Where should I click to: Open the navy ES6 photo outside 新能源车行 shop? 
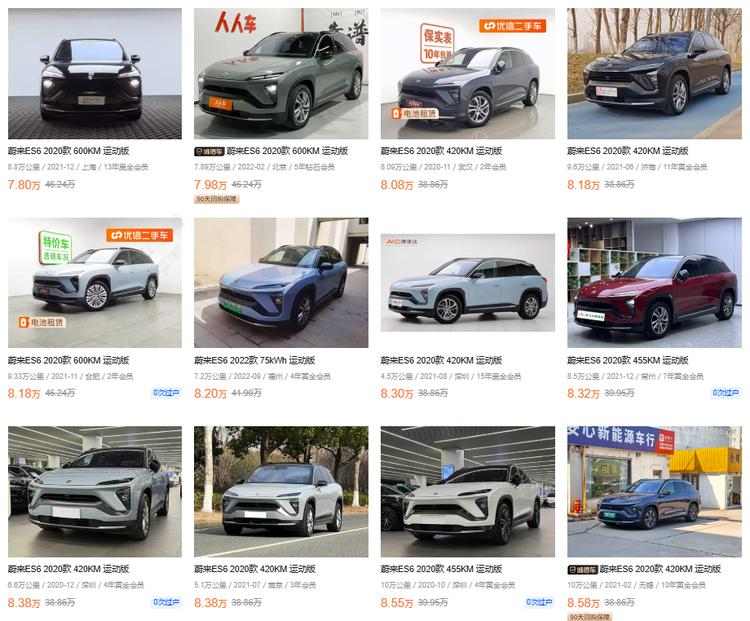click(654, 492)
